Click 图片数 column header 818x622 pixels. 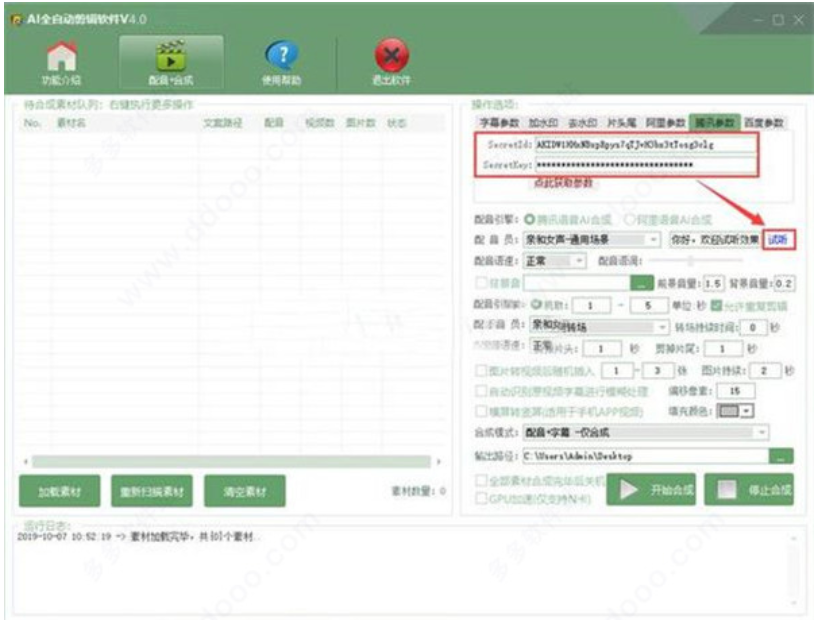tap(360, 123)
